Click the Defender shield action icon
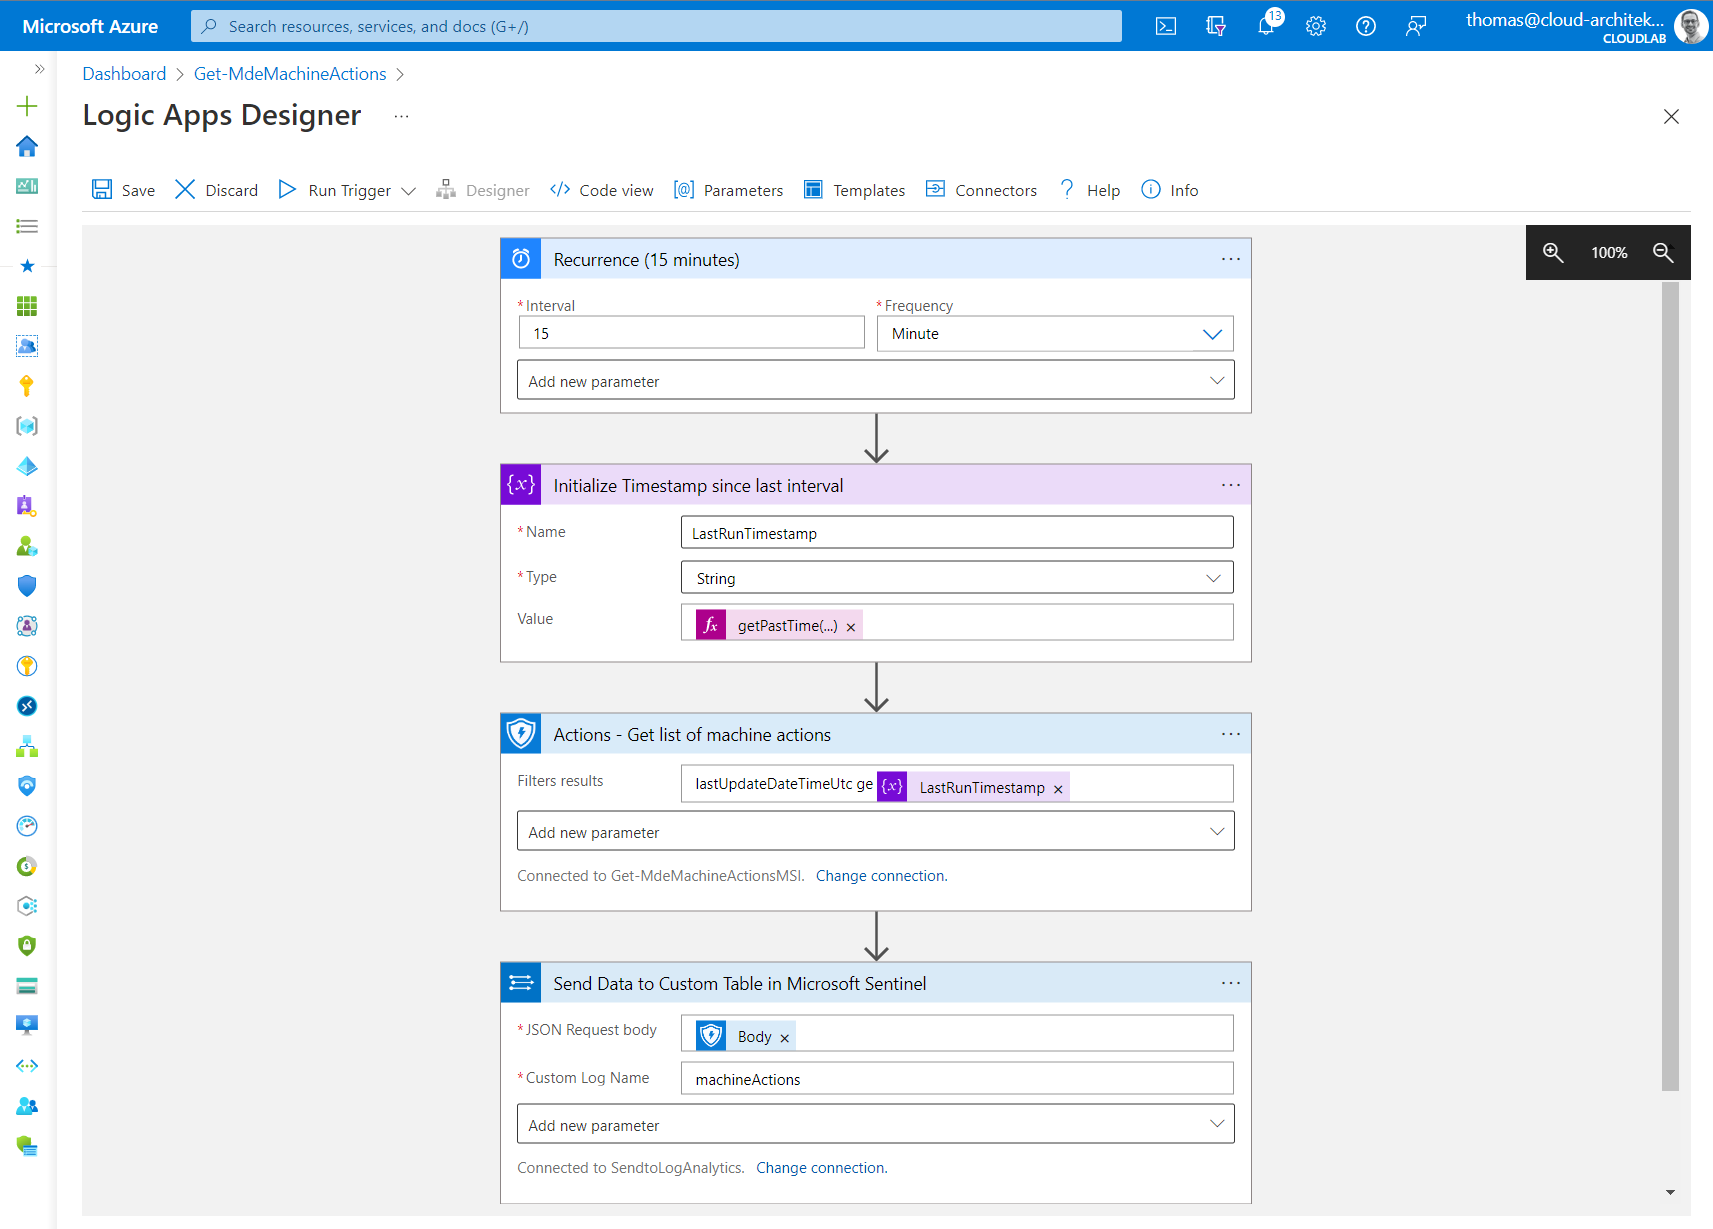 pyautogui.click(x=521, y=734)
